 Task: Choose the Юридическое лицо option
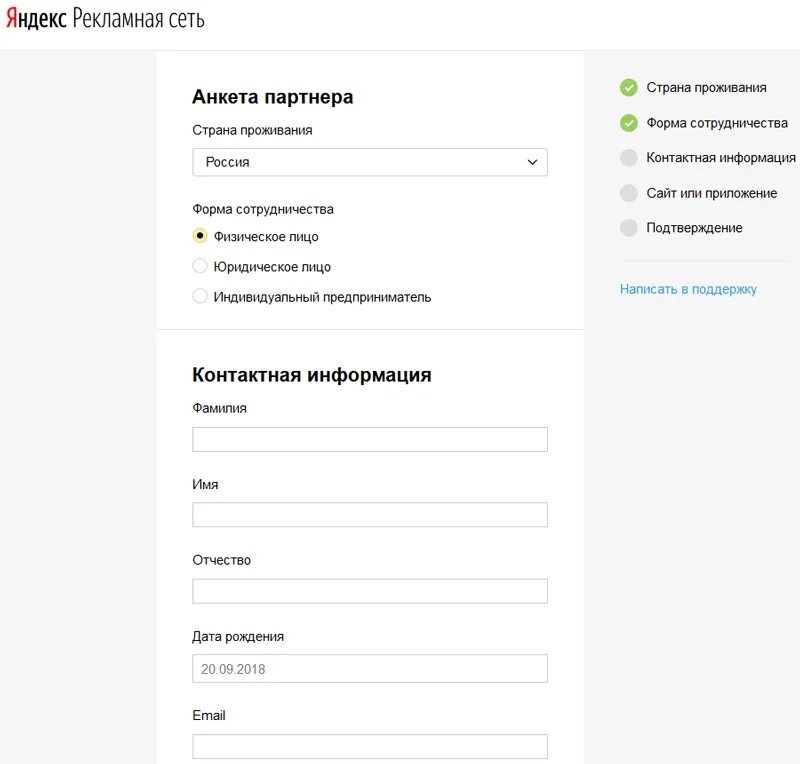coord(200,267)
